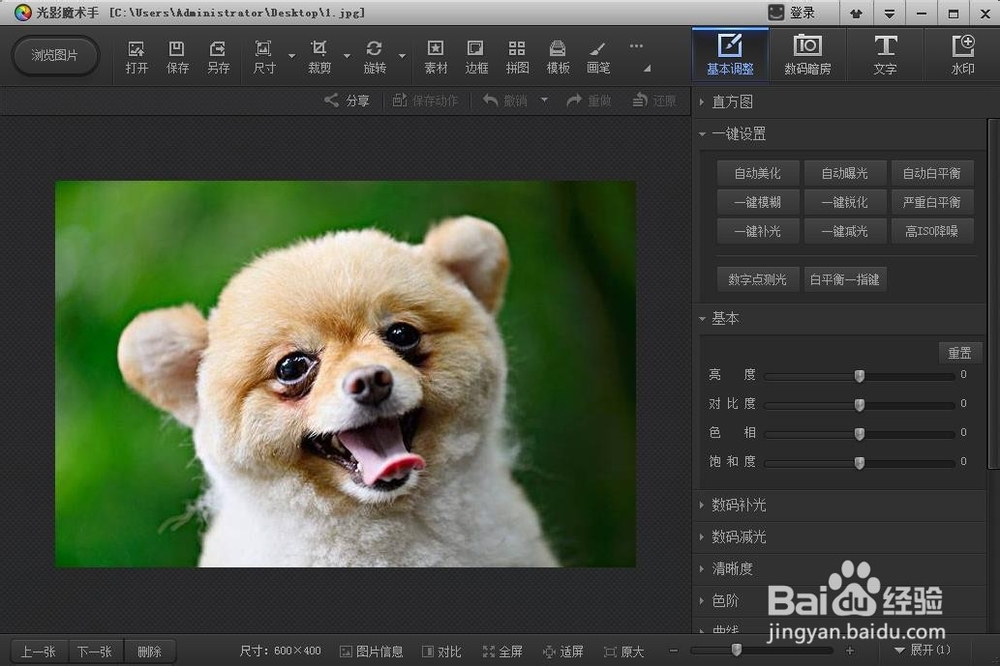Switch to the 水印 watermark tab
The height and width of the screenshot is (666, 1000).
pos(962,55)
